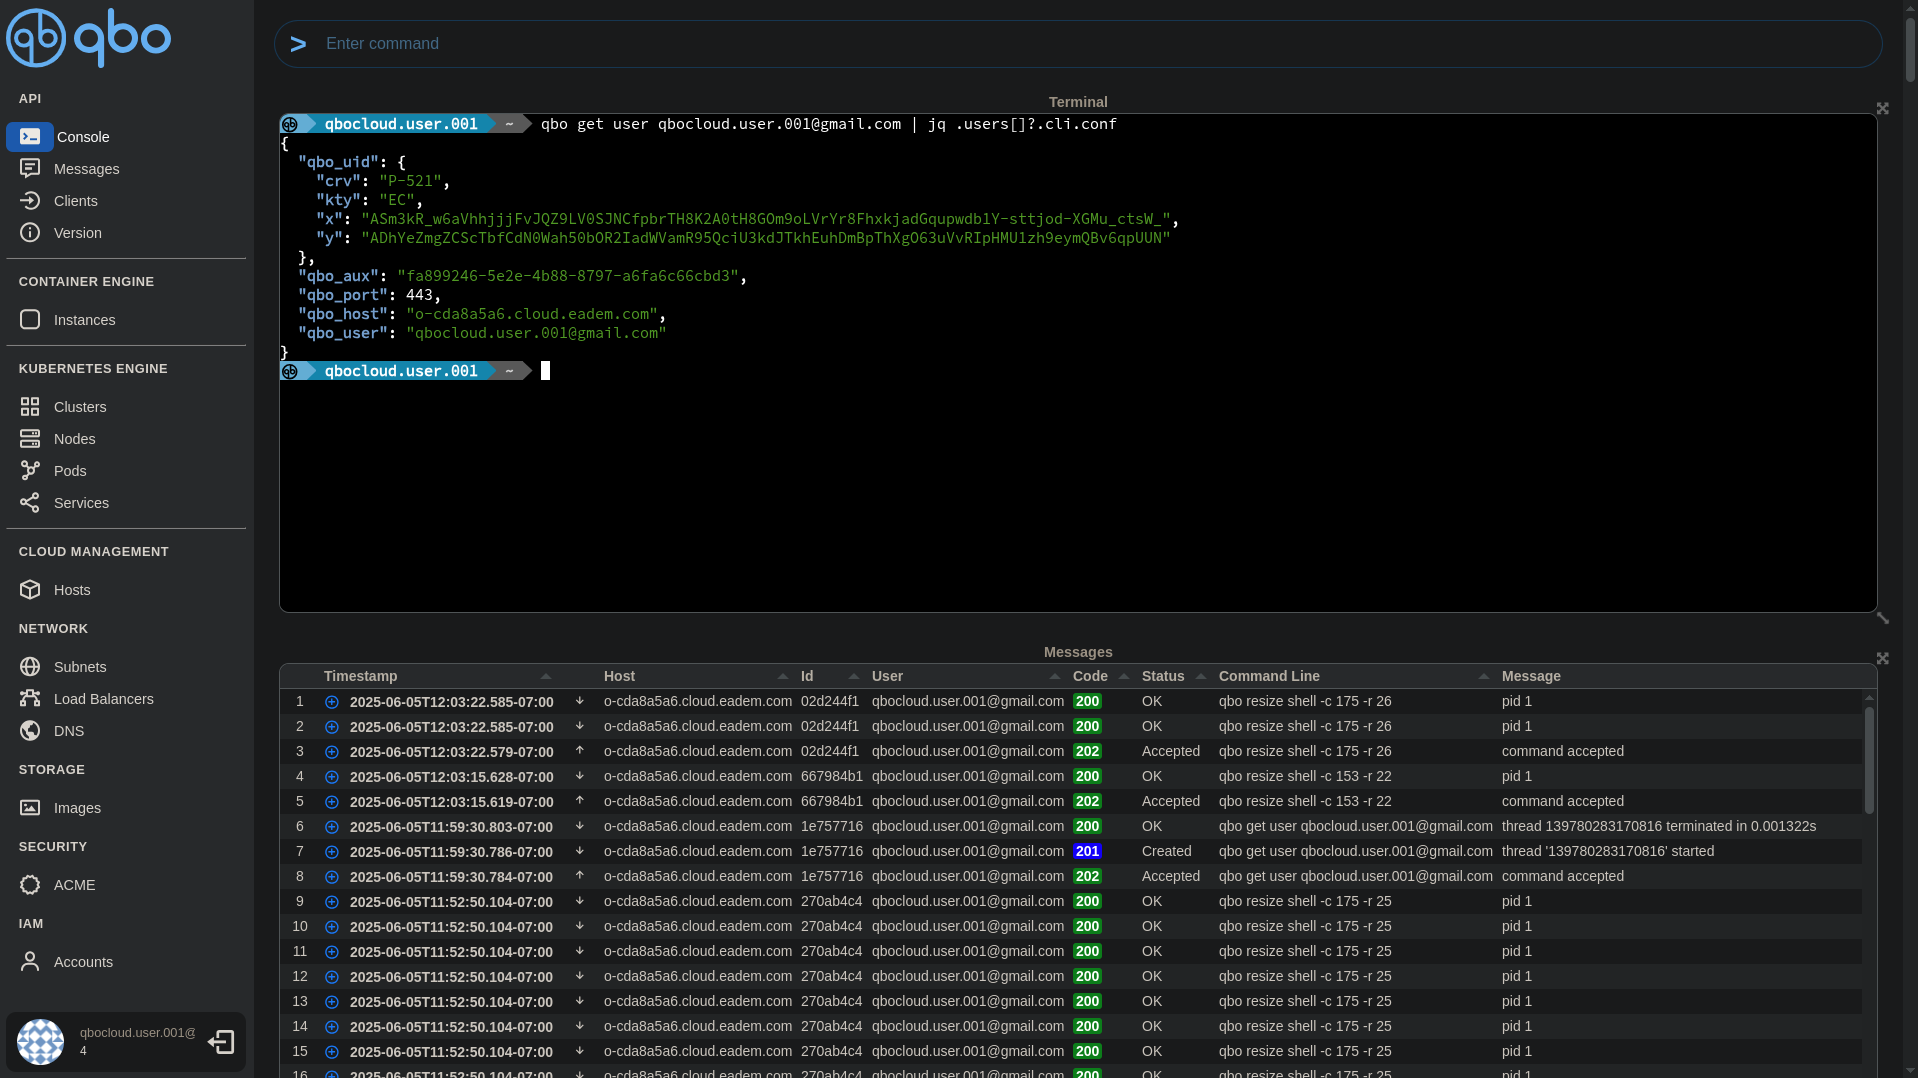Viewport: 1918px width, 1078px height.
Task: Navigate to Load Balancers
Action: tap(104, 699)
